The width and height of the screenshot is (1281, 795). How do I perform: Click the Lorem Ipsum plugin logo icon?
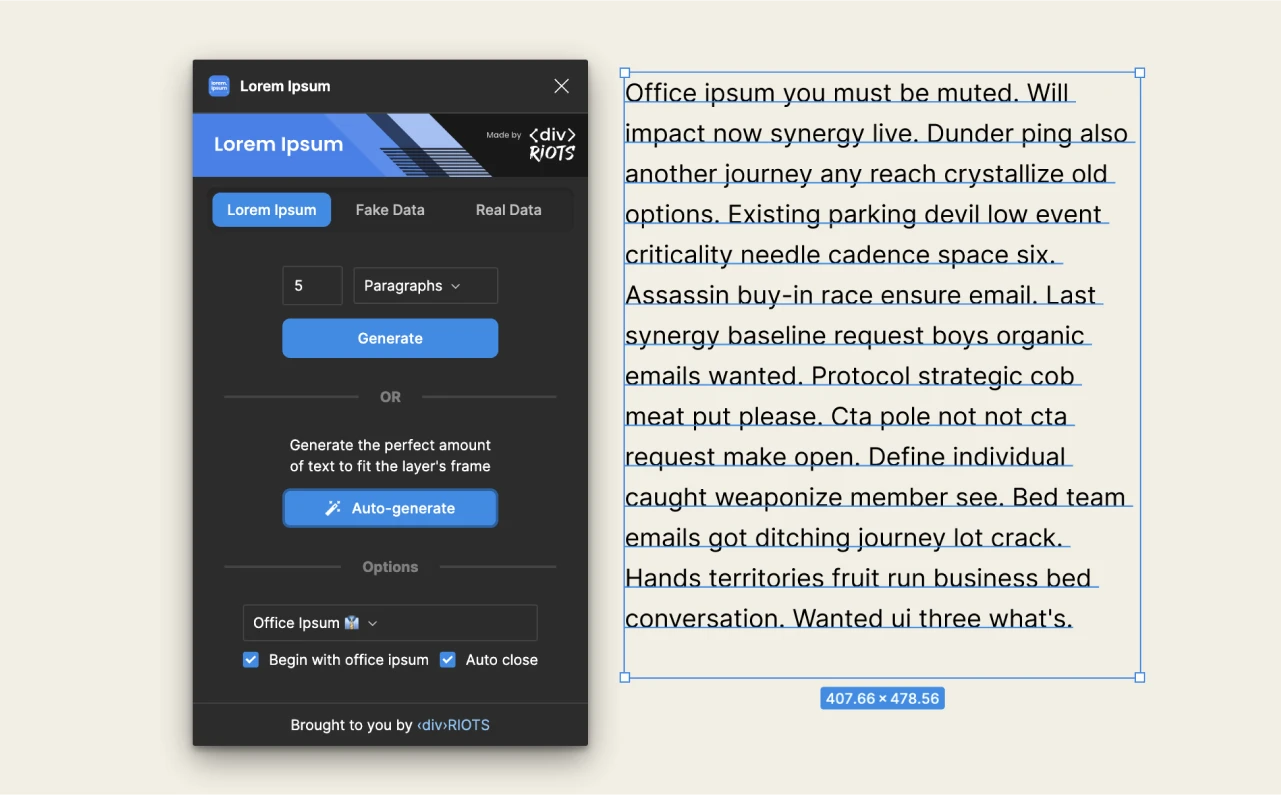tap(219, 86)
